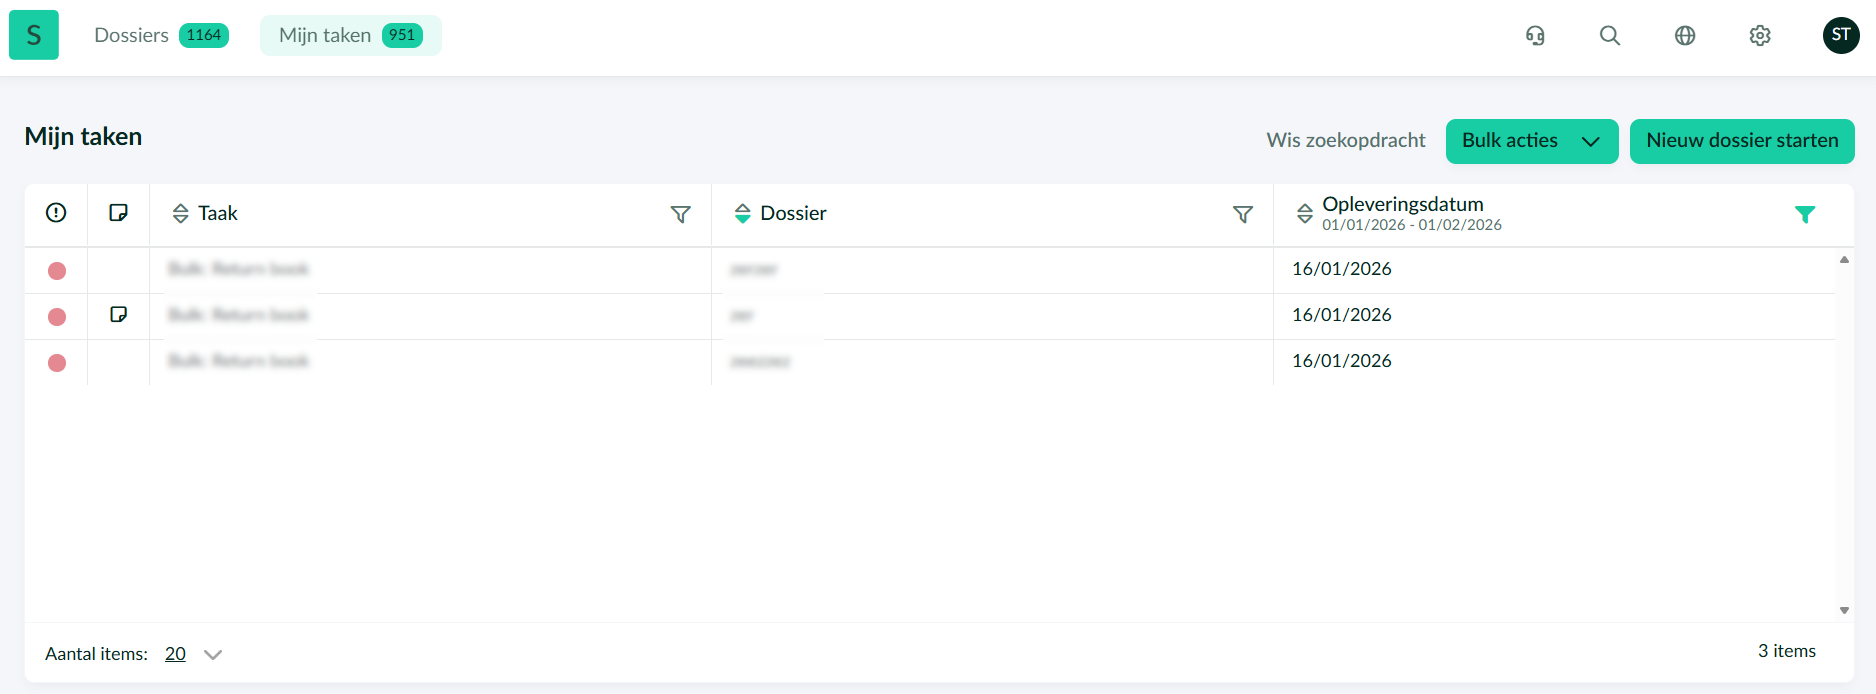Click the 951 tasks count badge
1876x694 pixels.
[402, 35]
